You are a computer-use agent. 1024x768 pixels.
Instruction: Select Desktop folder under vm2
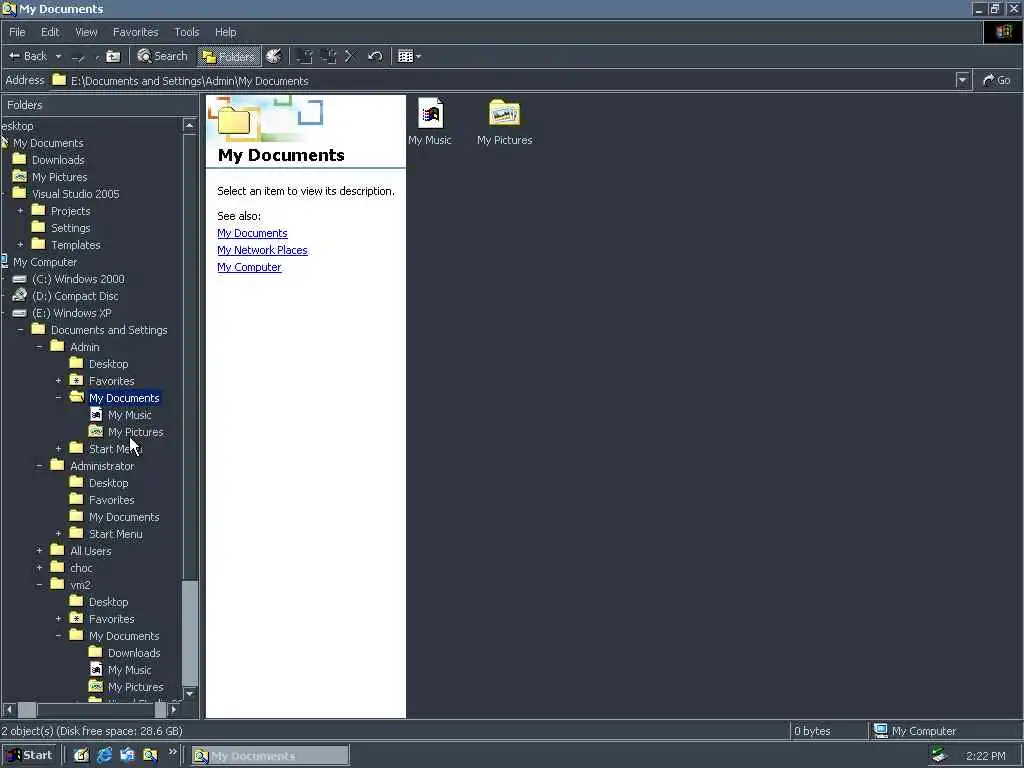pyautogui.click(x=108, y=601)
